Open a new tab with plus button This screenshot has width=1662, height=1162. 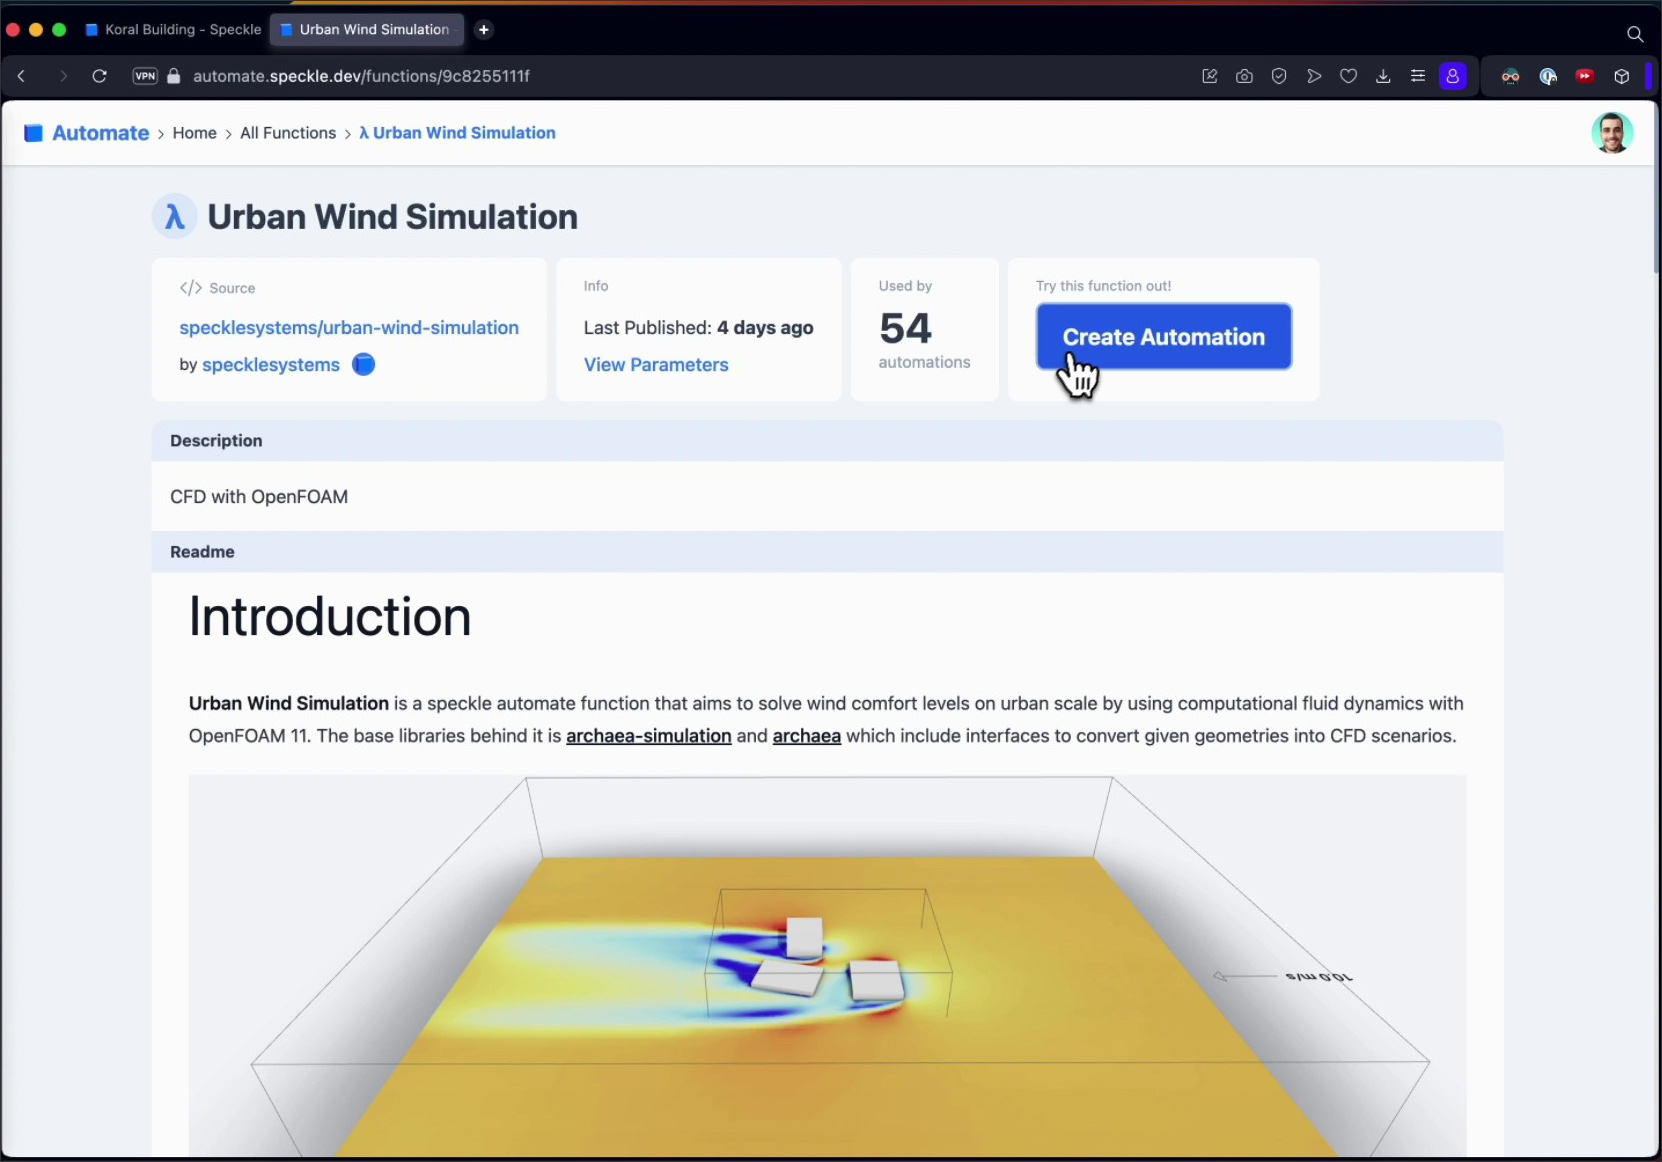[484, 30]
